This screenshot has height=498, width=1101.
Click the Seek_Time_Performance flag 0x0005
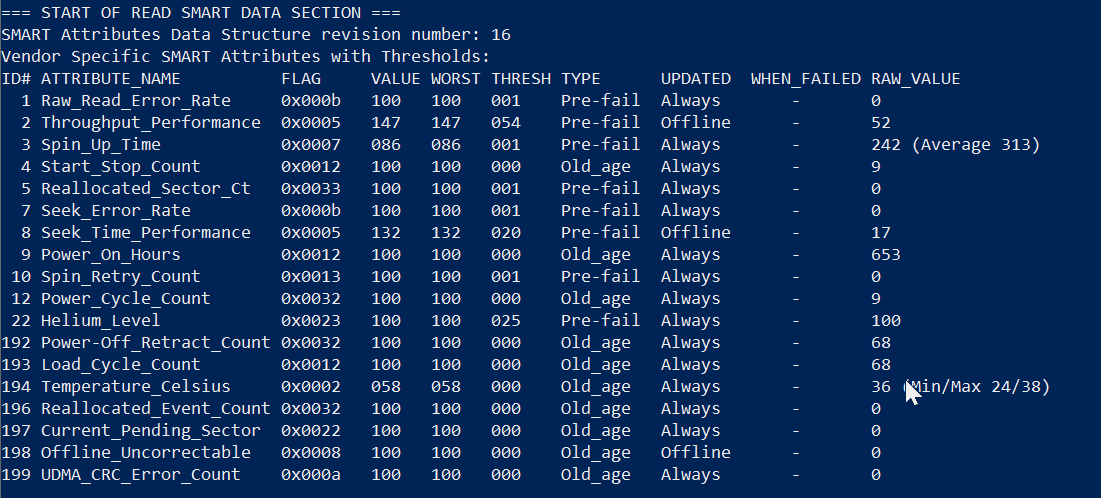[311, 232]
